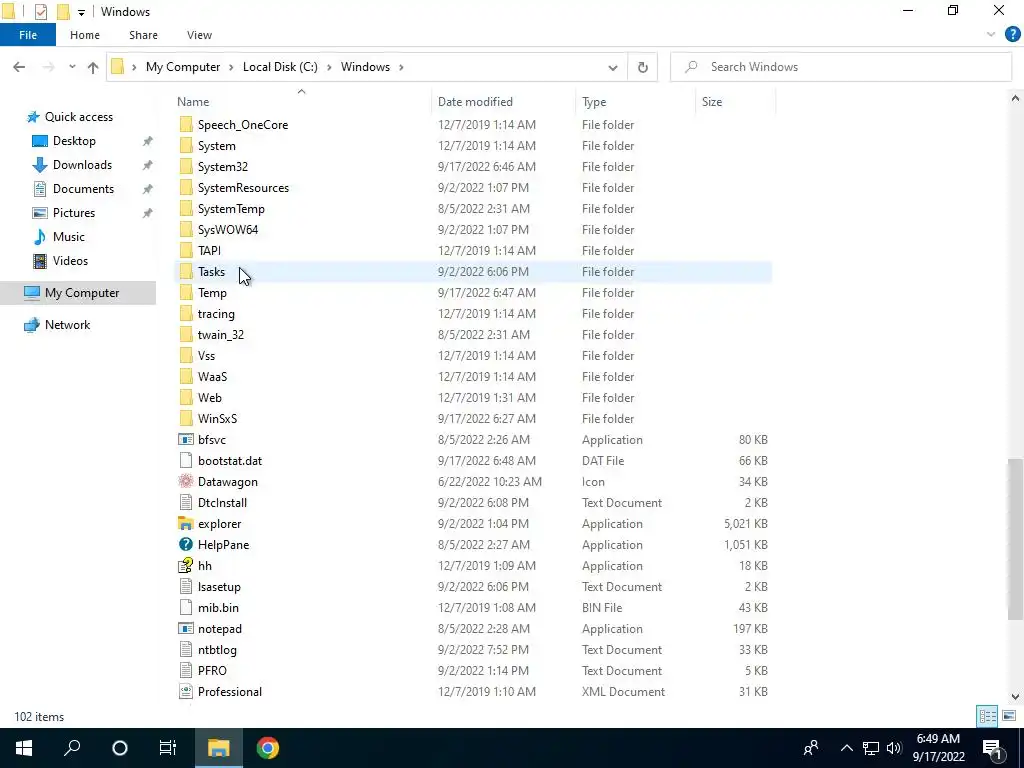The height and width of the screenshot is (768, 1024).
Task: Open Videos in the sidebar
Action: tap(70, 261)
